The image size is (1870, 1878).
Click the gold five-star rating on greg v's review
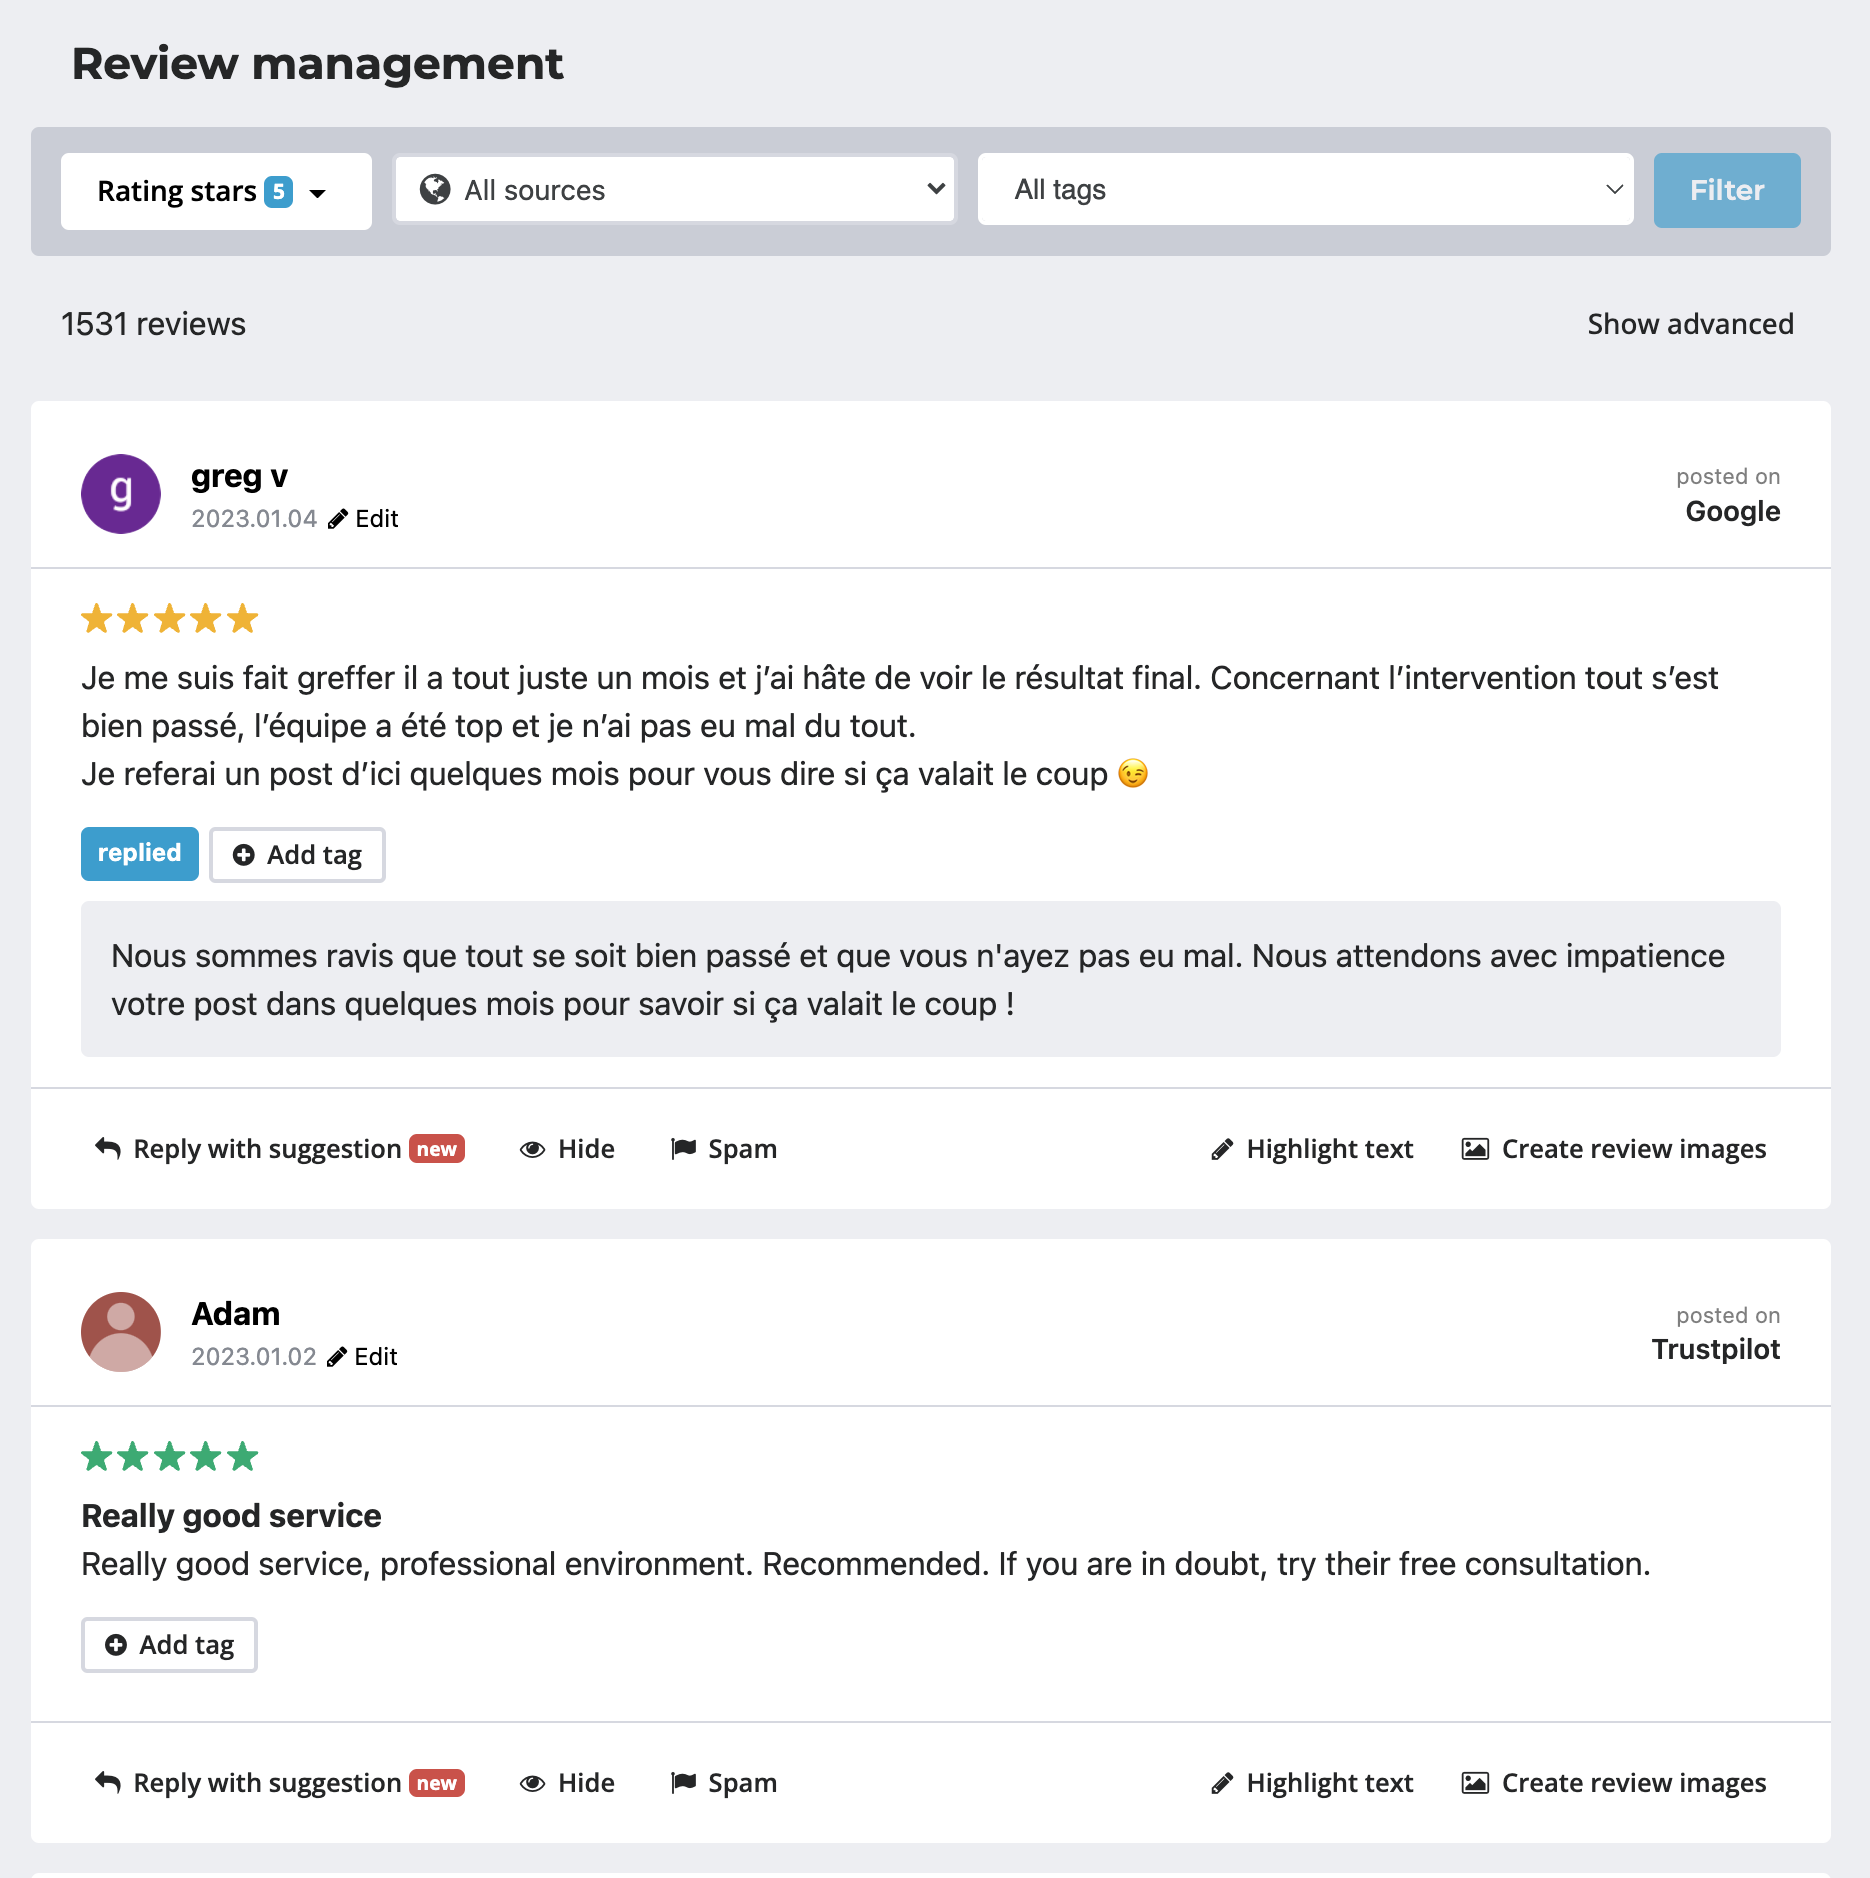170,619
